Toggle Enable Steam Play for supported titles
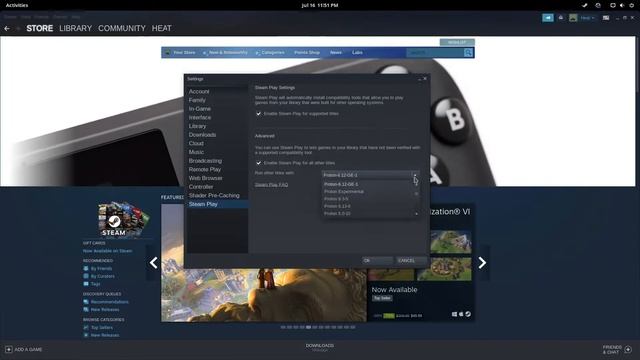 pos(258,113)
